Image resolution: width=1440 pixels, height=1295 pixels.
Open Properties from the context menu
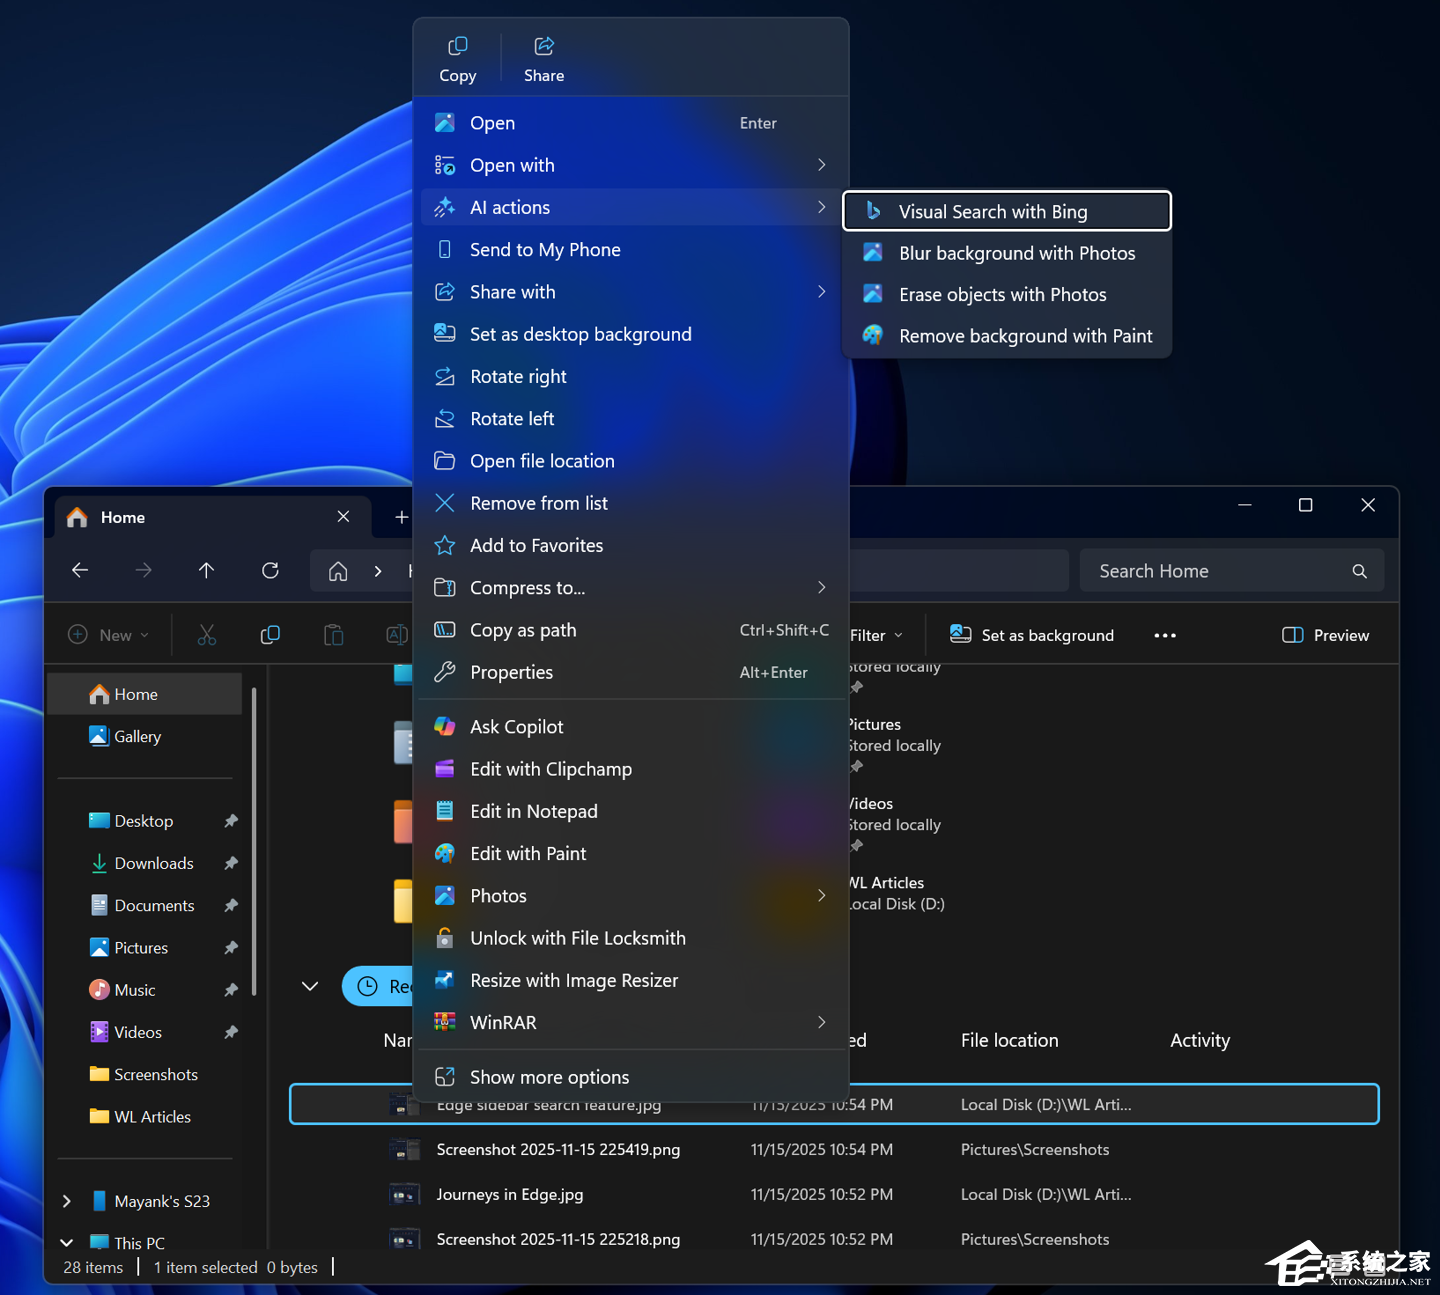[631, 672]
